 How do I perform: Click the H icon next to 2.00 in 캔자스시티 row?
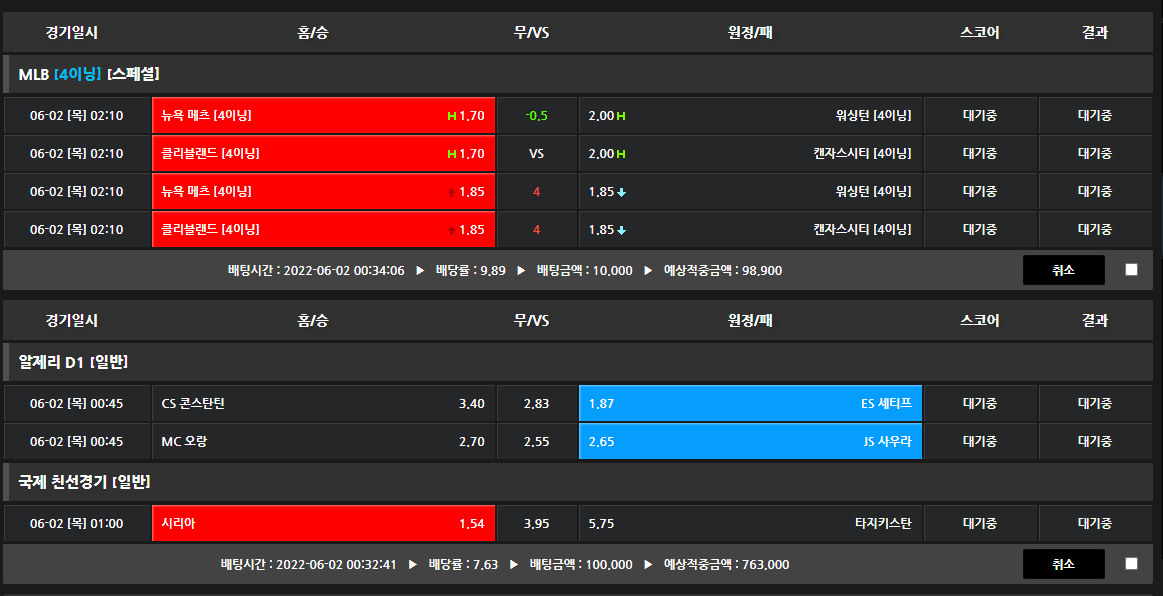[621, 154]
